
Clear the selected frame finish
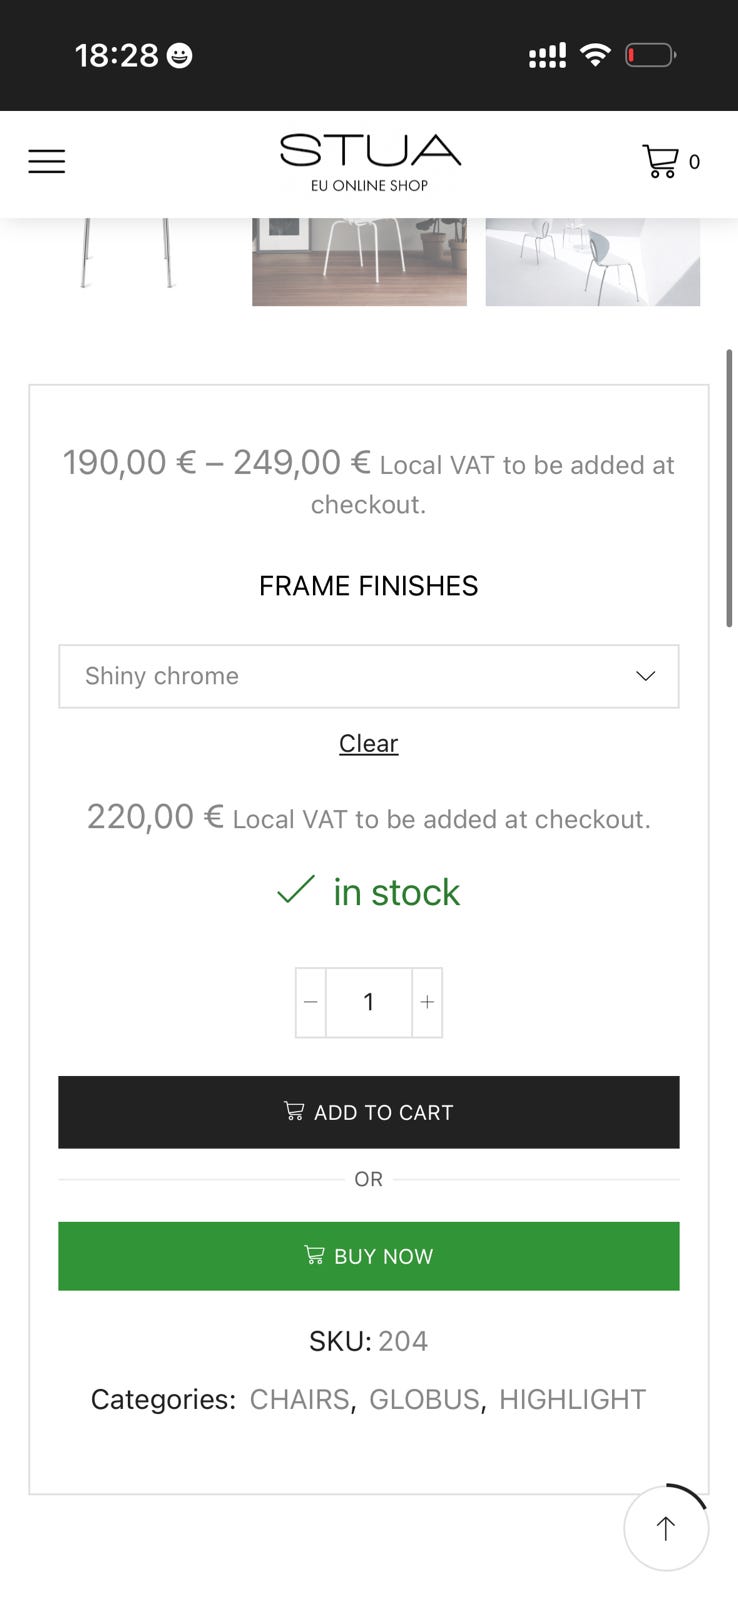pos(369,743)
